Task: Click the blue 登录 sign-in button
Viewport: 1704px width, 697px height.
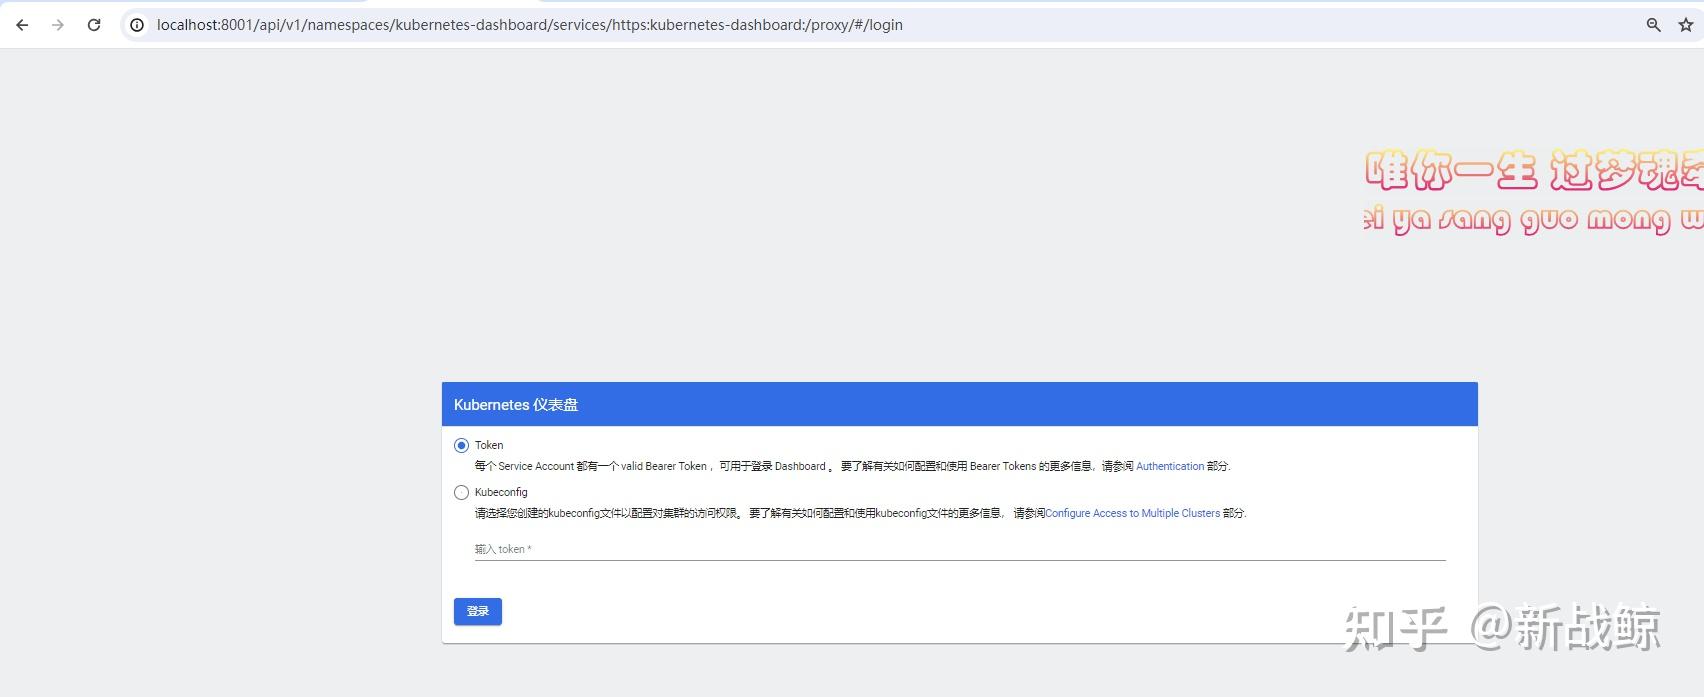Action: (x=478, y=611)
